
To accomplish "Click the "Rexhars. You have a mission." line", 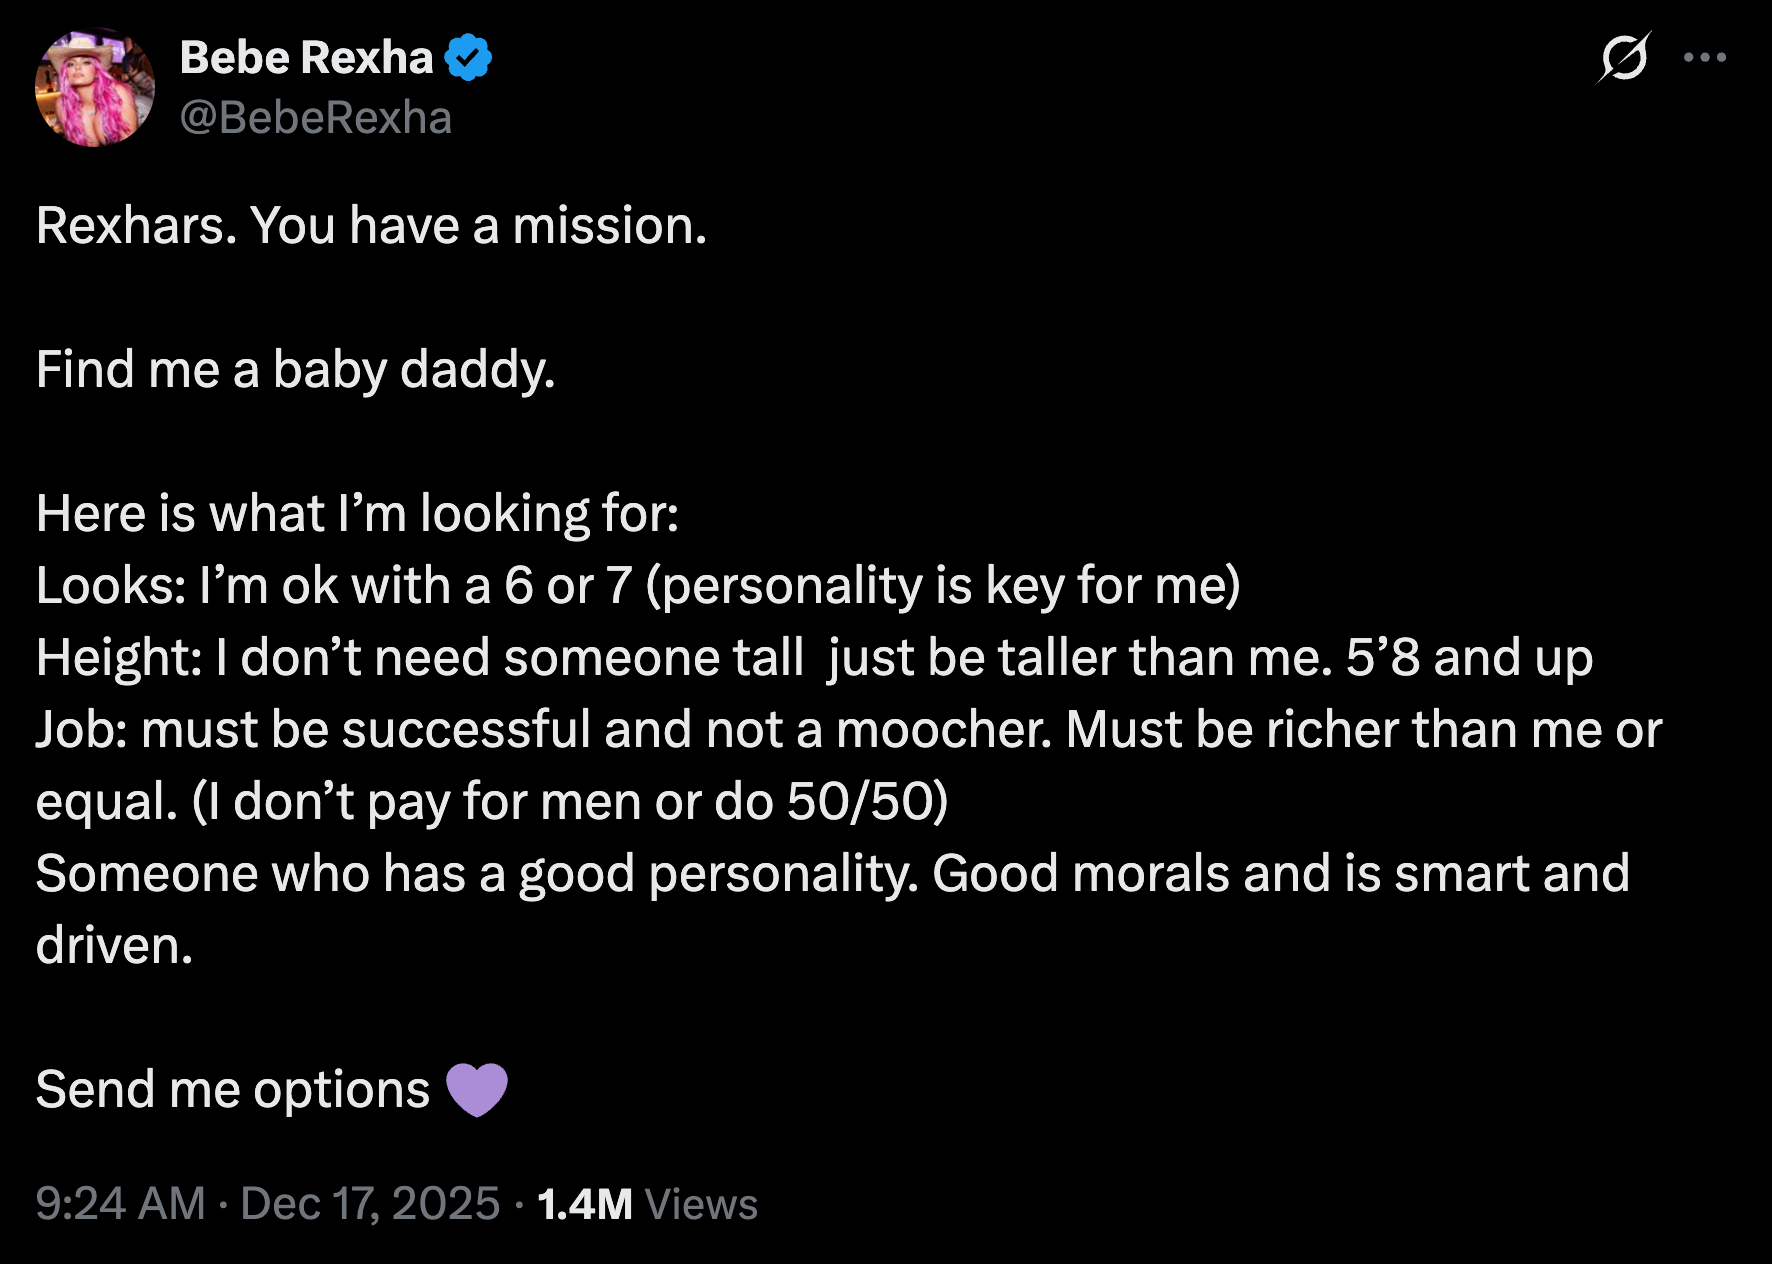I will pos(371,226).
